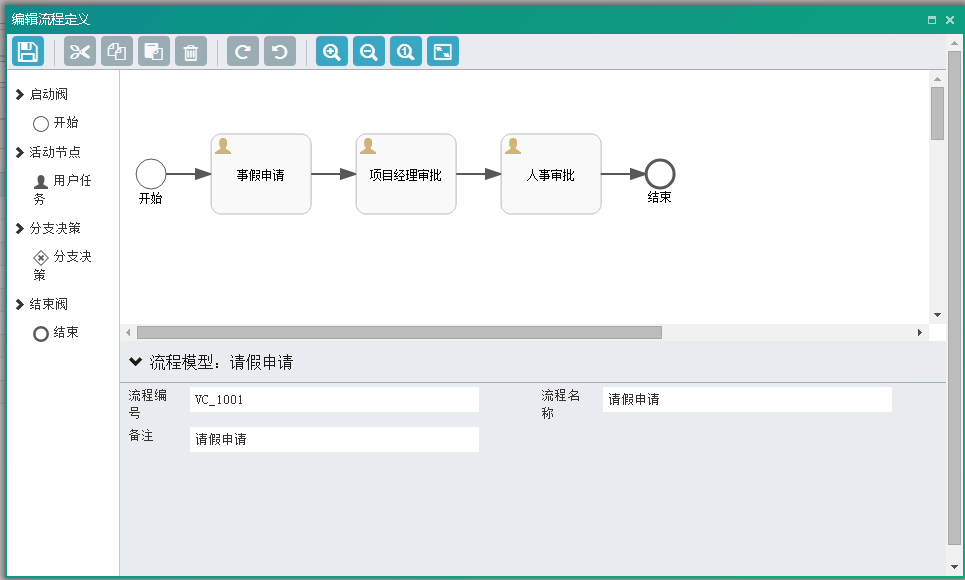The image size is (965, 580).
Task: Click the Save floppy-disk icon
Action: tap(28, 51)
